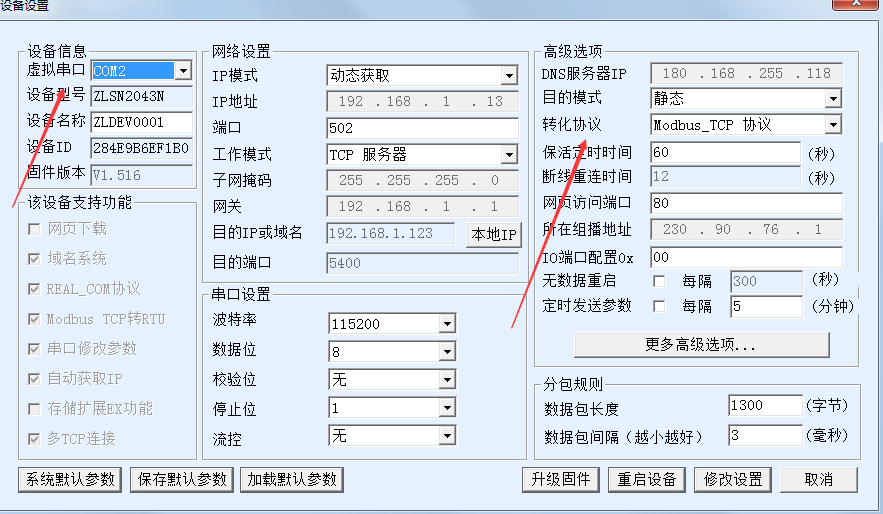Click the 更多高级选项 button
Screen dimensions: 883x514
point(700,344)
